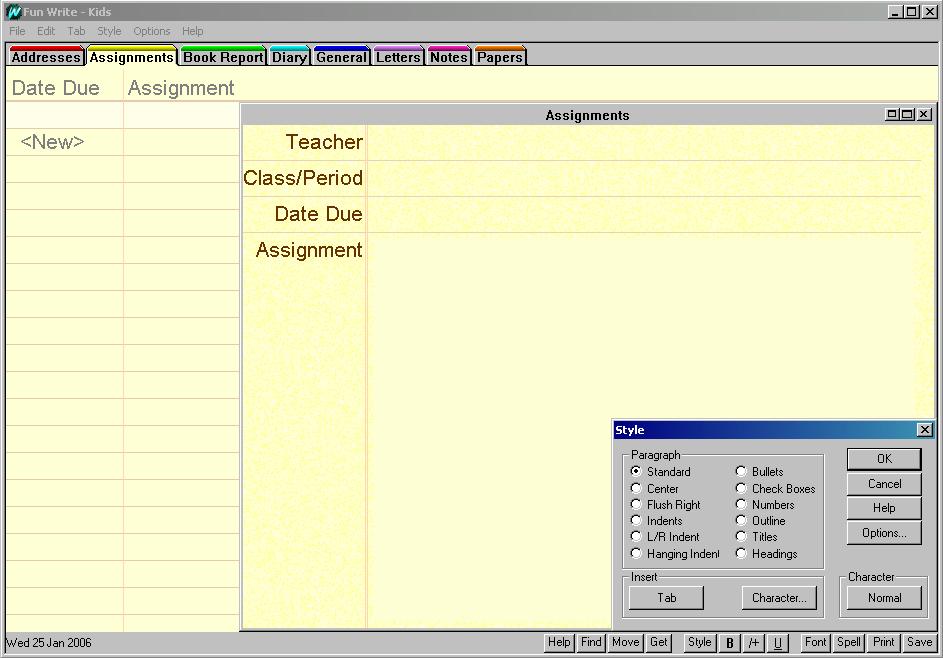This screenshot has height=658, width=943.
Task: Click Help button in Style dialog
Action: (884, 508)
